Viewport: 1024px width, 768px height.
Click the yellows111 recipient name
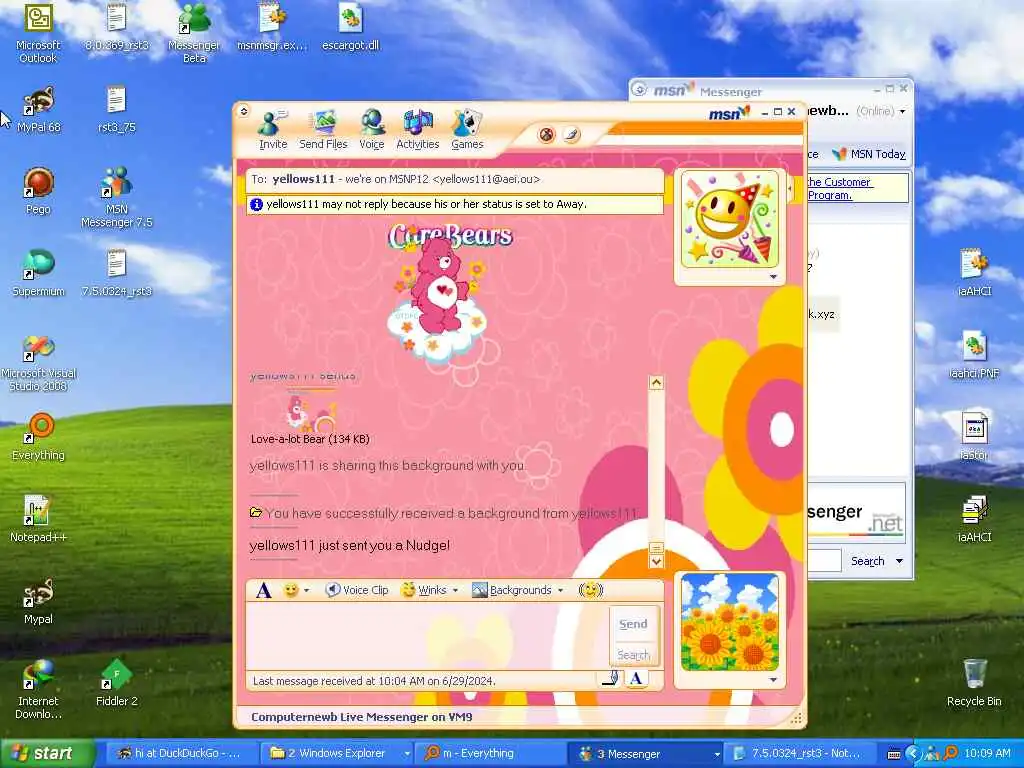pyautogui.click(x=303, y=179)
